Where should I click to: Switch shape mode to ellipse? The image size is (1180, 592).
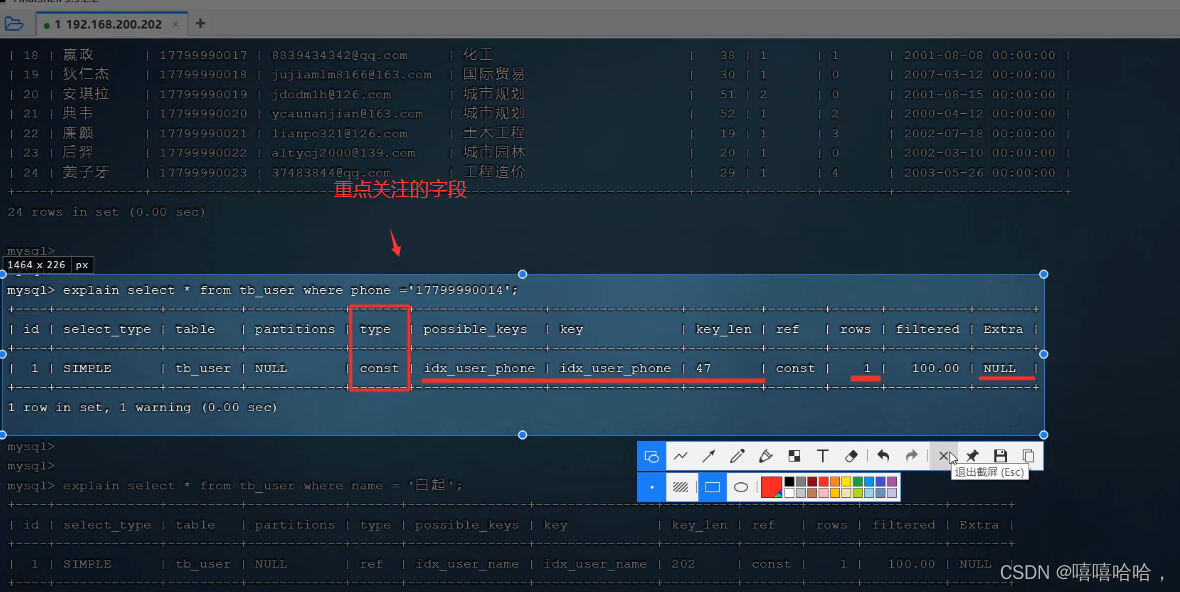(x=742, y=487)
